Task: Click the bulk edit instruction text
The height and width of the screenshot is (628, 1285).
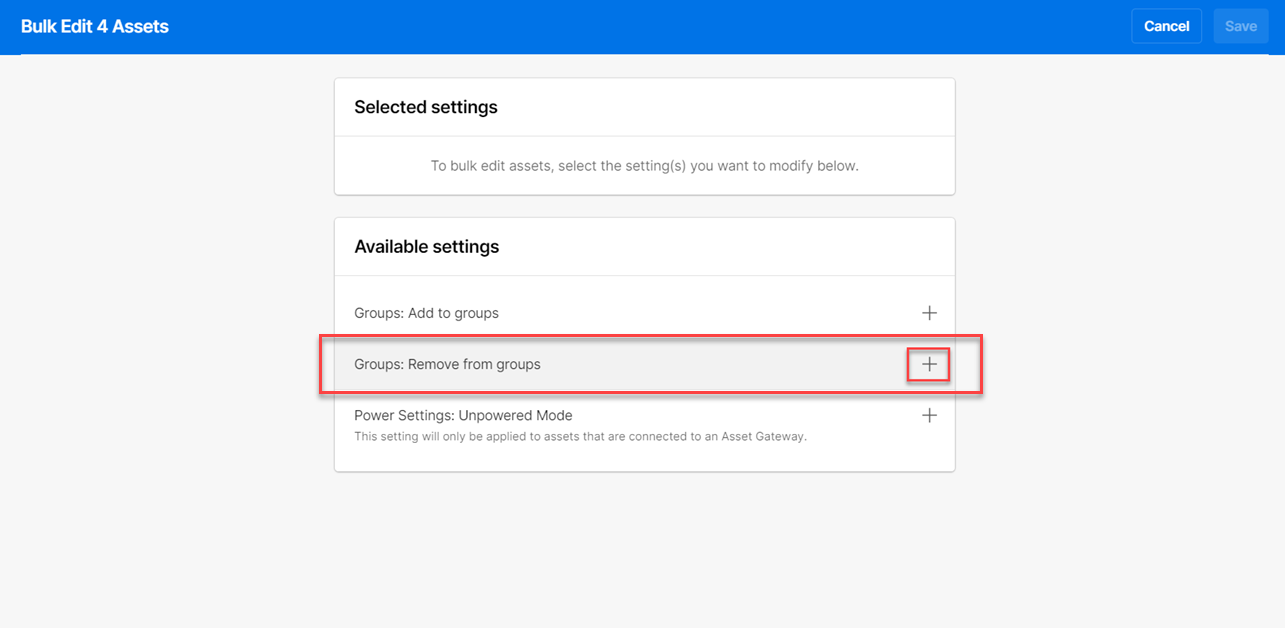Action: pyautogui.click(x=644, y=166)
